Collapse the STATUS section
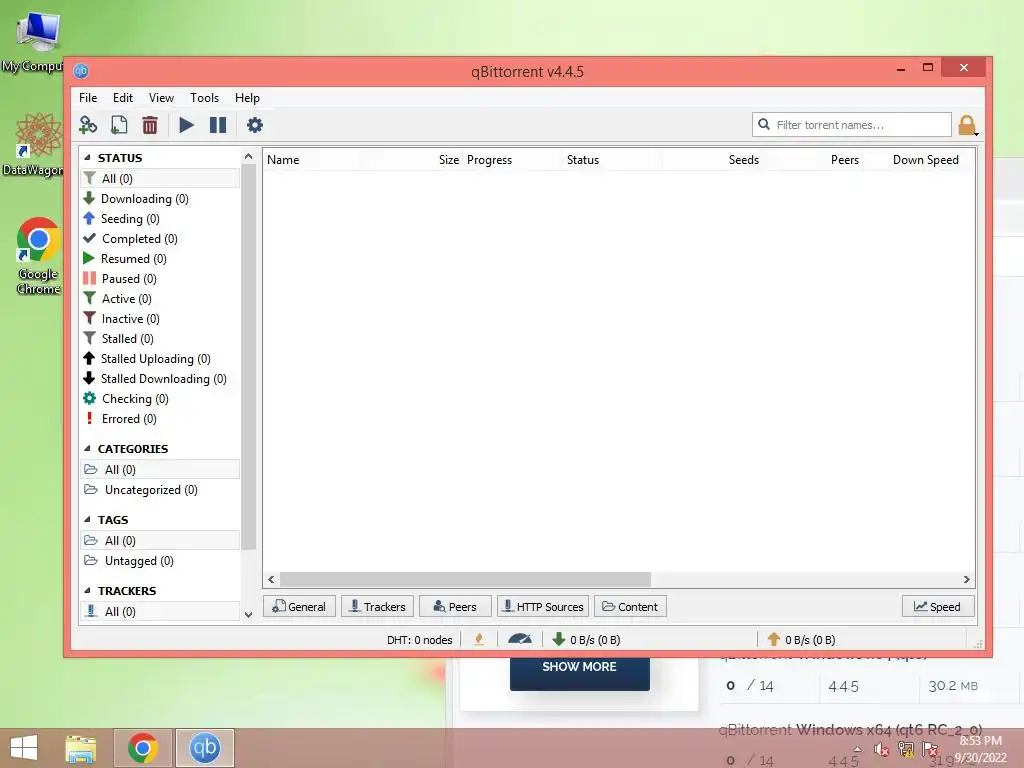 (x=88, y=157)
